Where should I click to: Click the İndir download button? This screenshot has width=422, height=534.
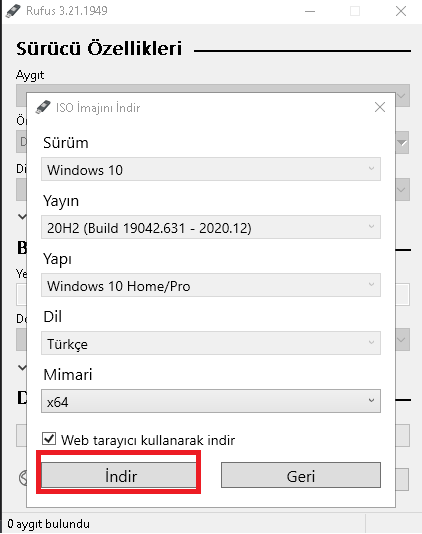pyautogui.click(x=119, y=475)
